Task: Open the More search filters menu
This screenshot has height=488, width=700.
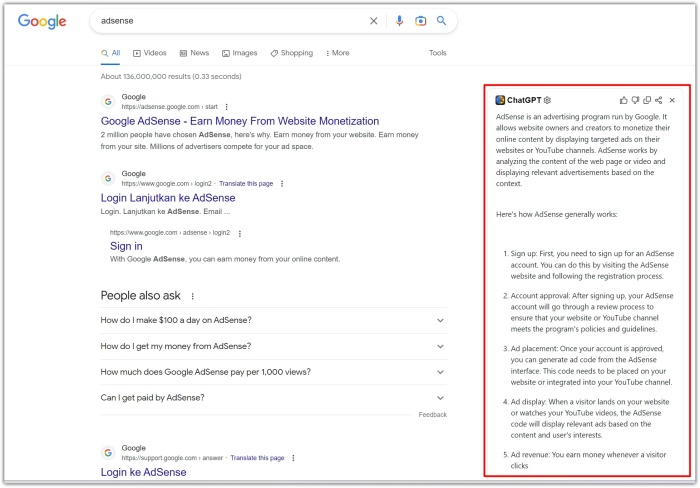Action: point(338,53)
